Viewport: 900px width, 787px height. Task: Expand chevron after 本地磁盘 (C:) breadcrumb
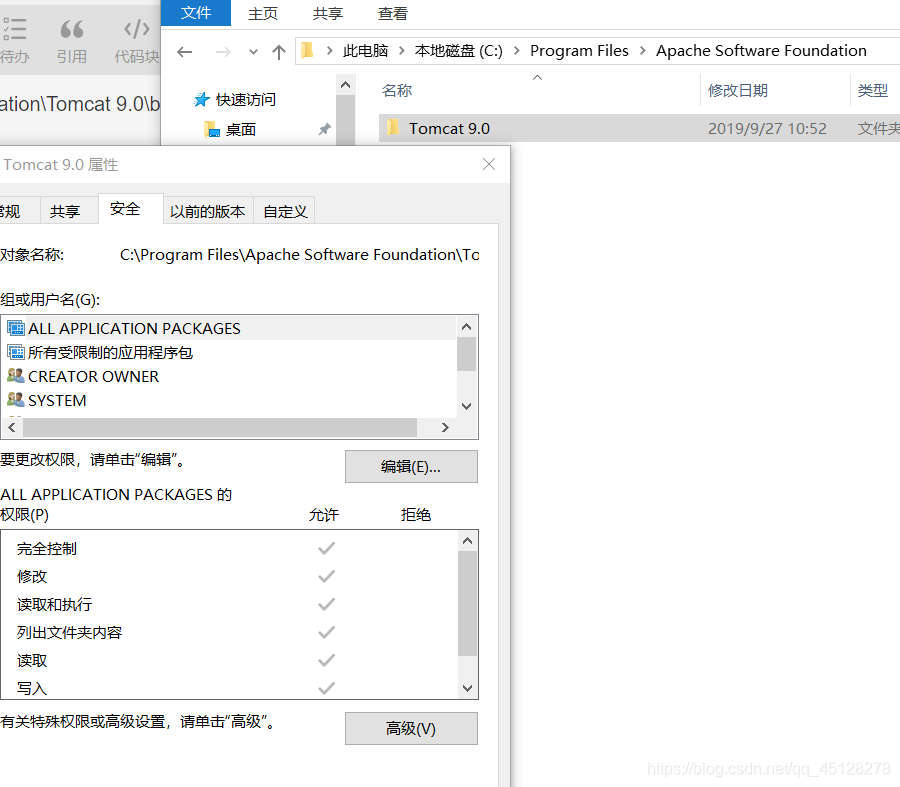pyautogui.click(x=517, y=51)
